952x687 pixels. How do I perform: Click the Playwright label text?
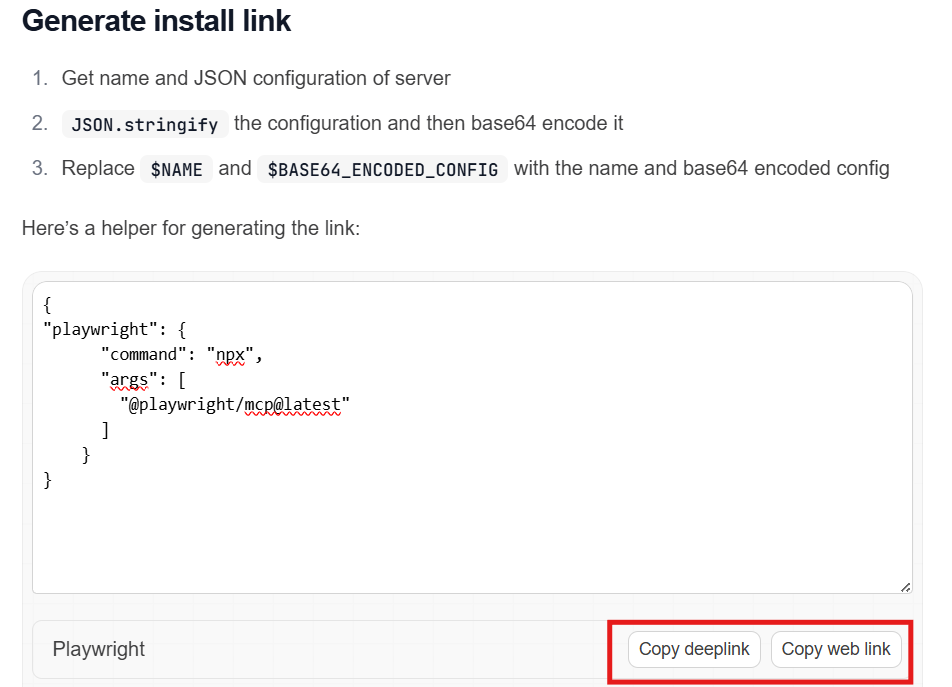click(97, 649)
